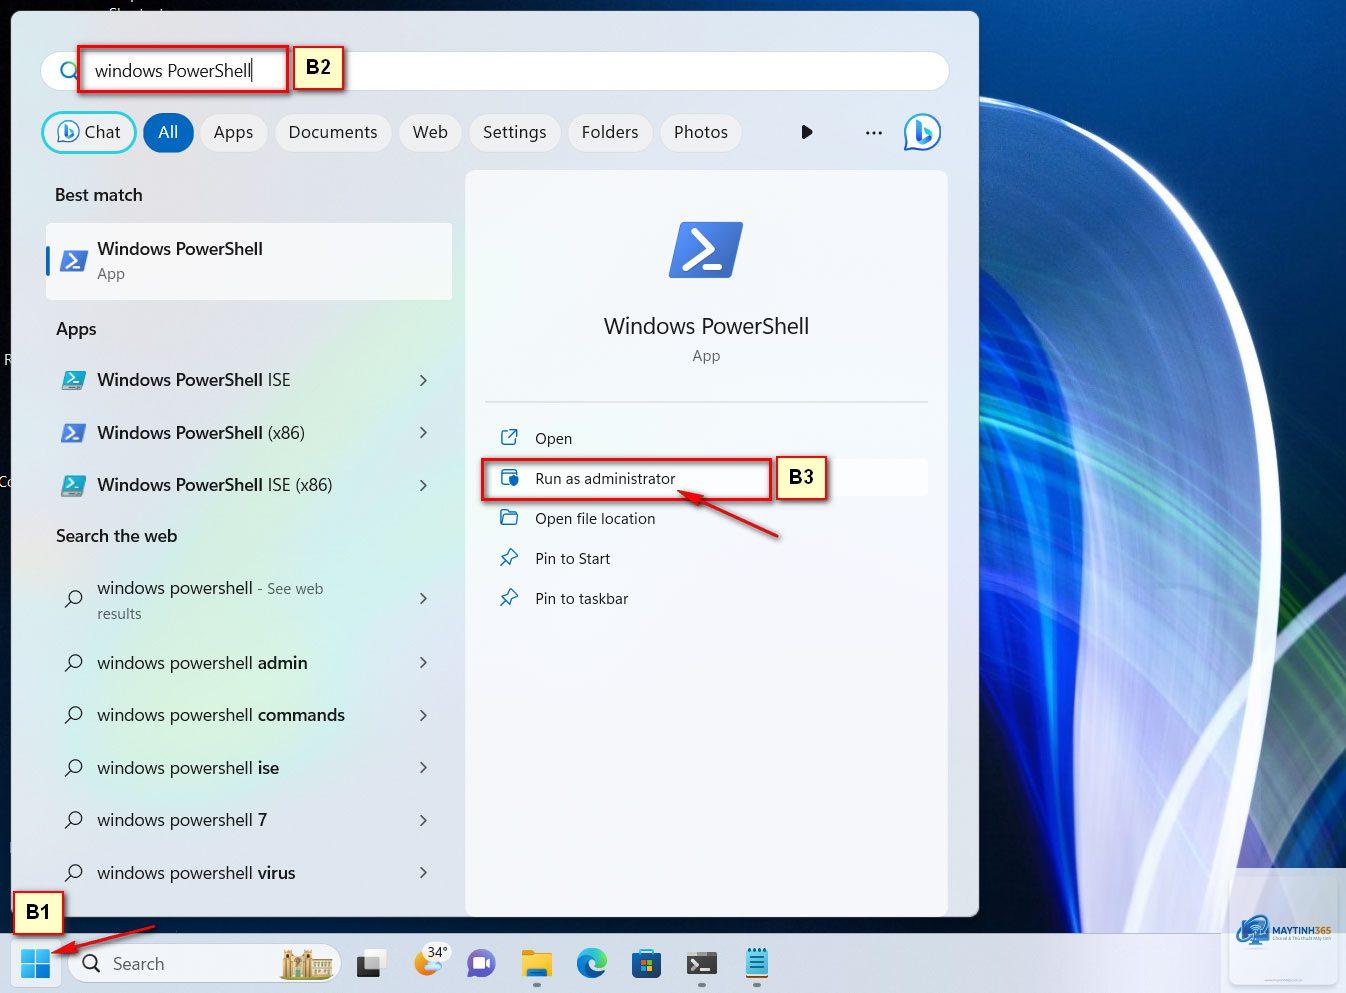Open the Terminal icon on the taskbar
This screenshot has width=1346, height=993.
(702, 964)
